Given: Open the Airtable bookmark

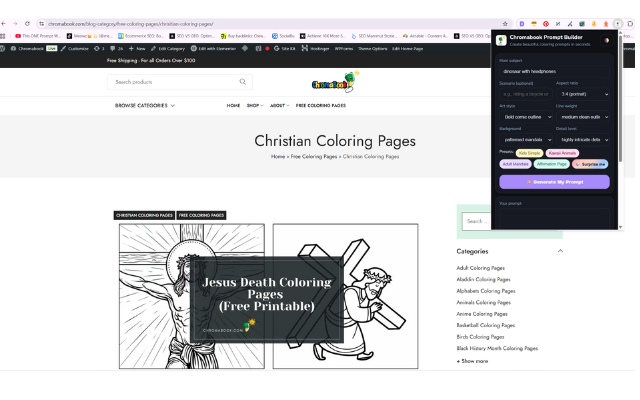Looking at the screenshot, I should 425,36.
